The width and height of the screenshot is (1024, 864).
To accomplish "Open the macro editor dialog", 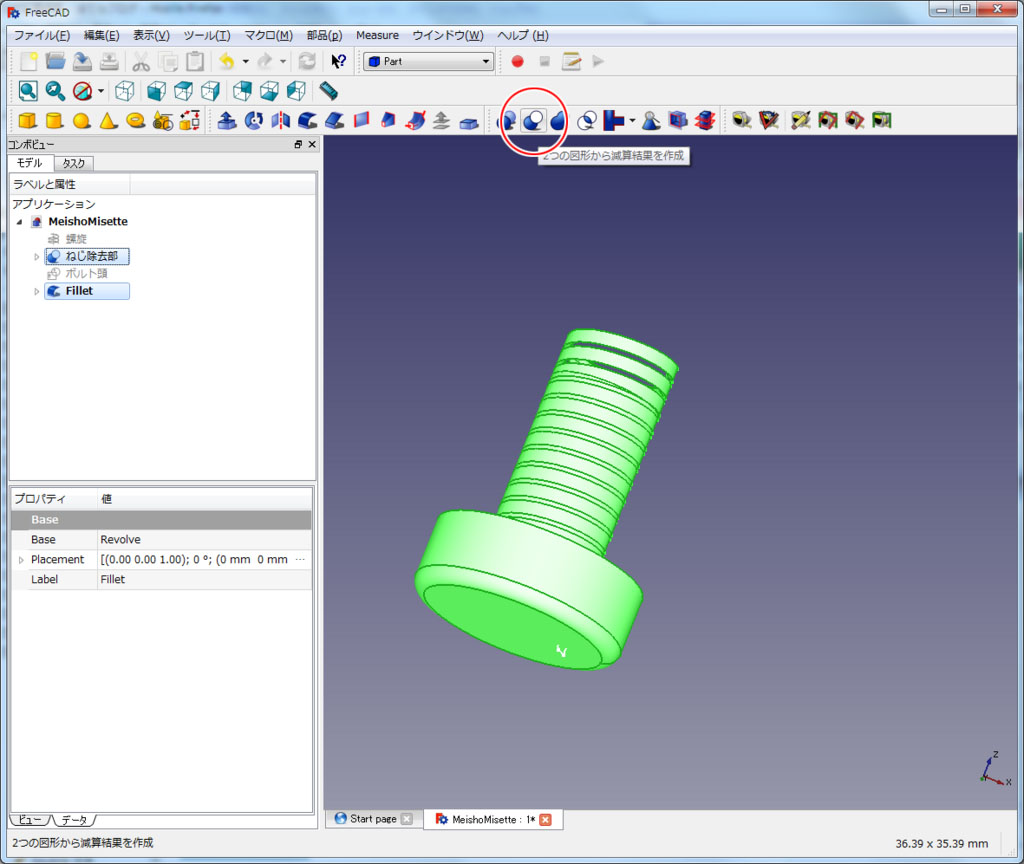I will [x=571, y=61].
